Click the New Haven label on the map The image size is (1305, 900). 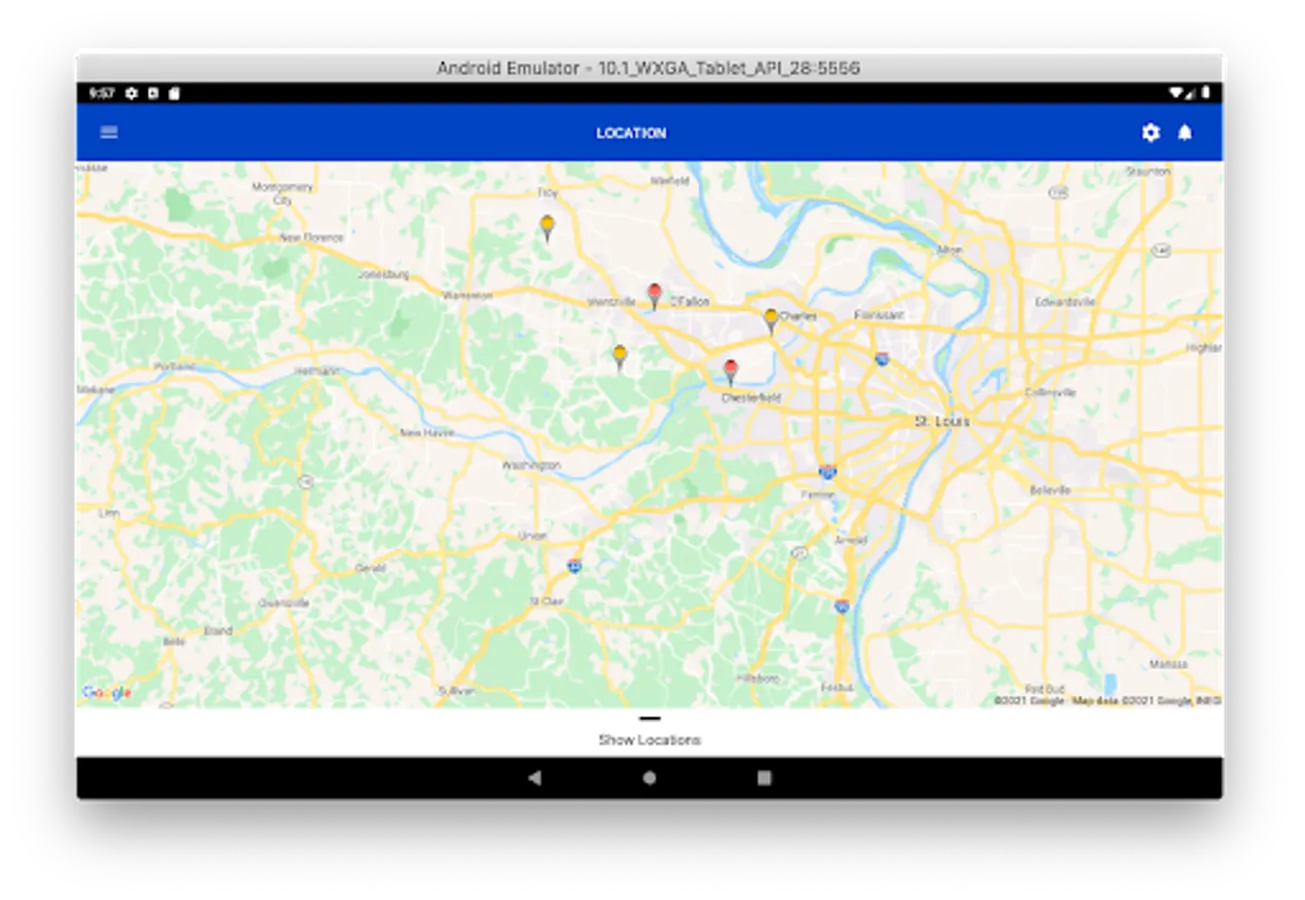coord(427,433)
